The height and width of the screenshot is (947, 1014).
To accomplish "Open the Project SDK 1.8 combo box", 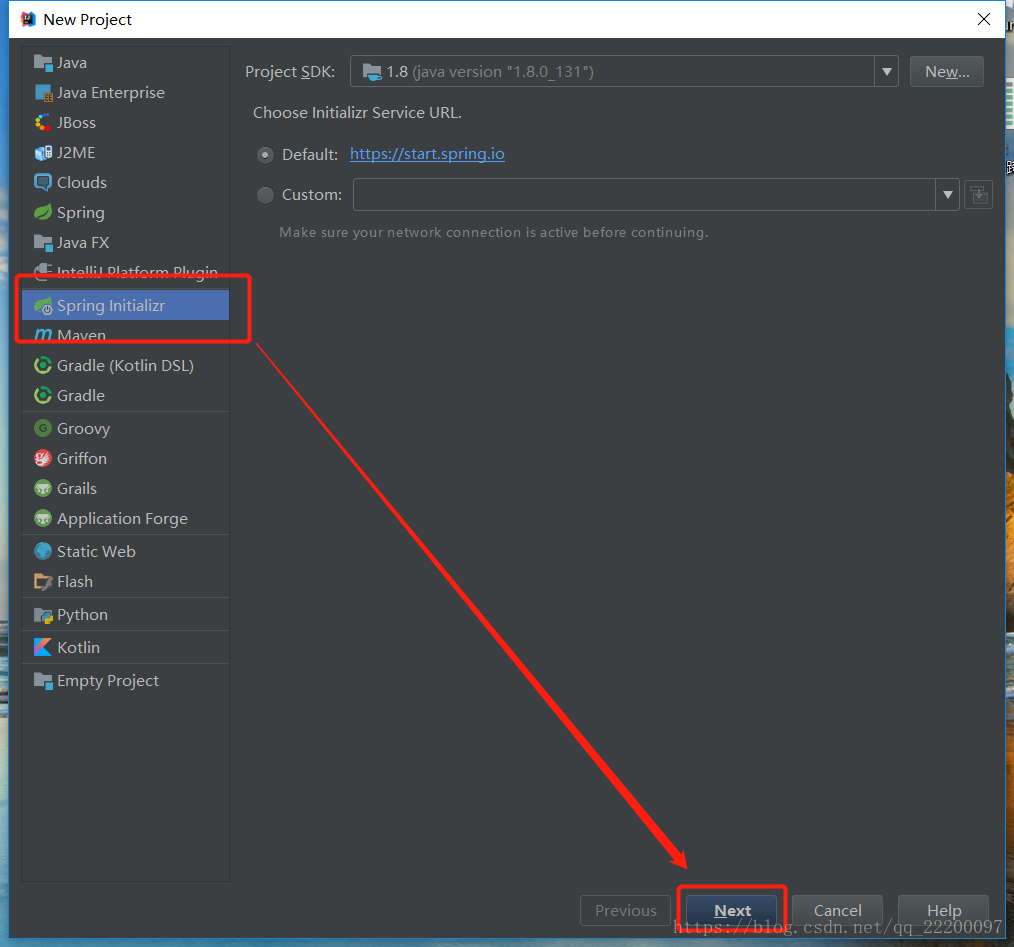I will pos(624,72).
